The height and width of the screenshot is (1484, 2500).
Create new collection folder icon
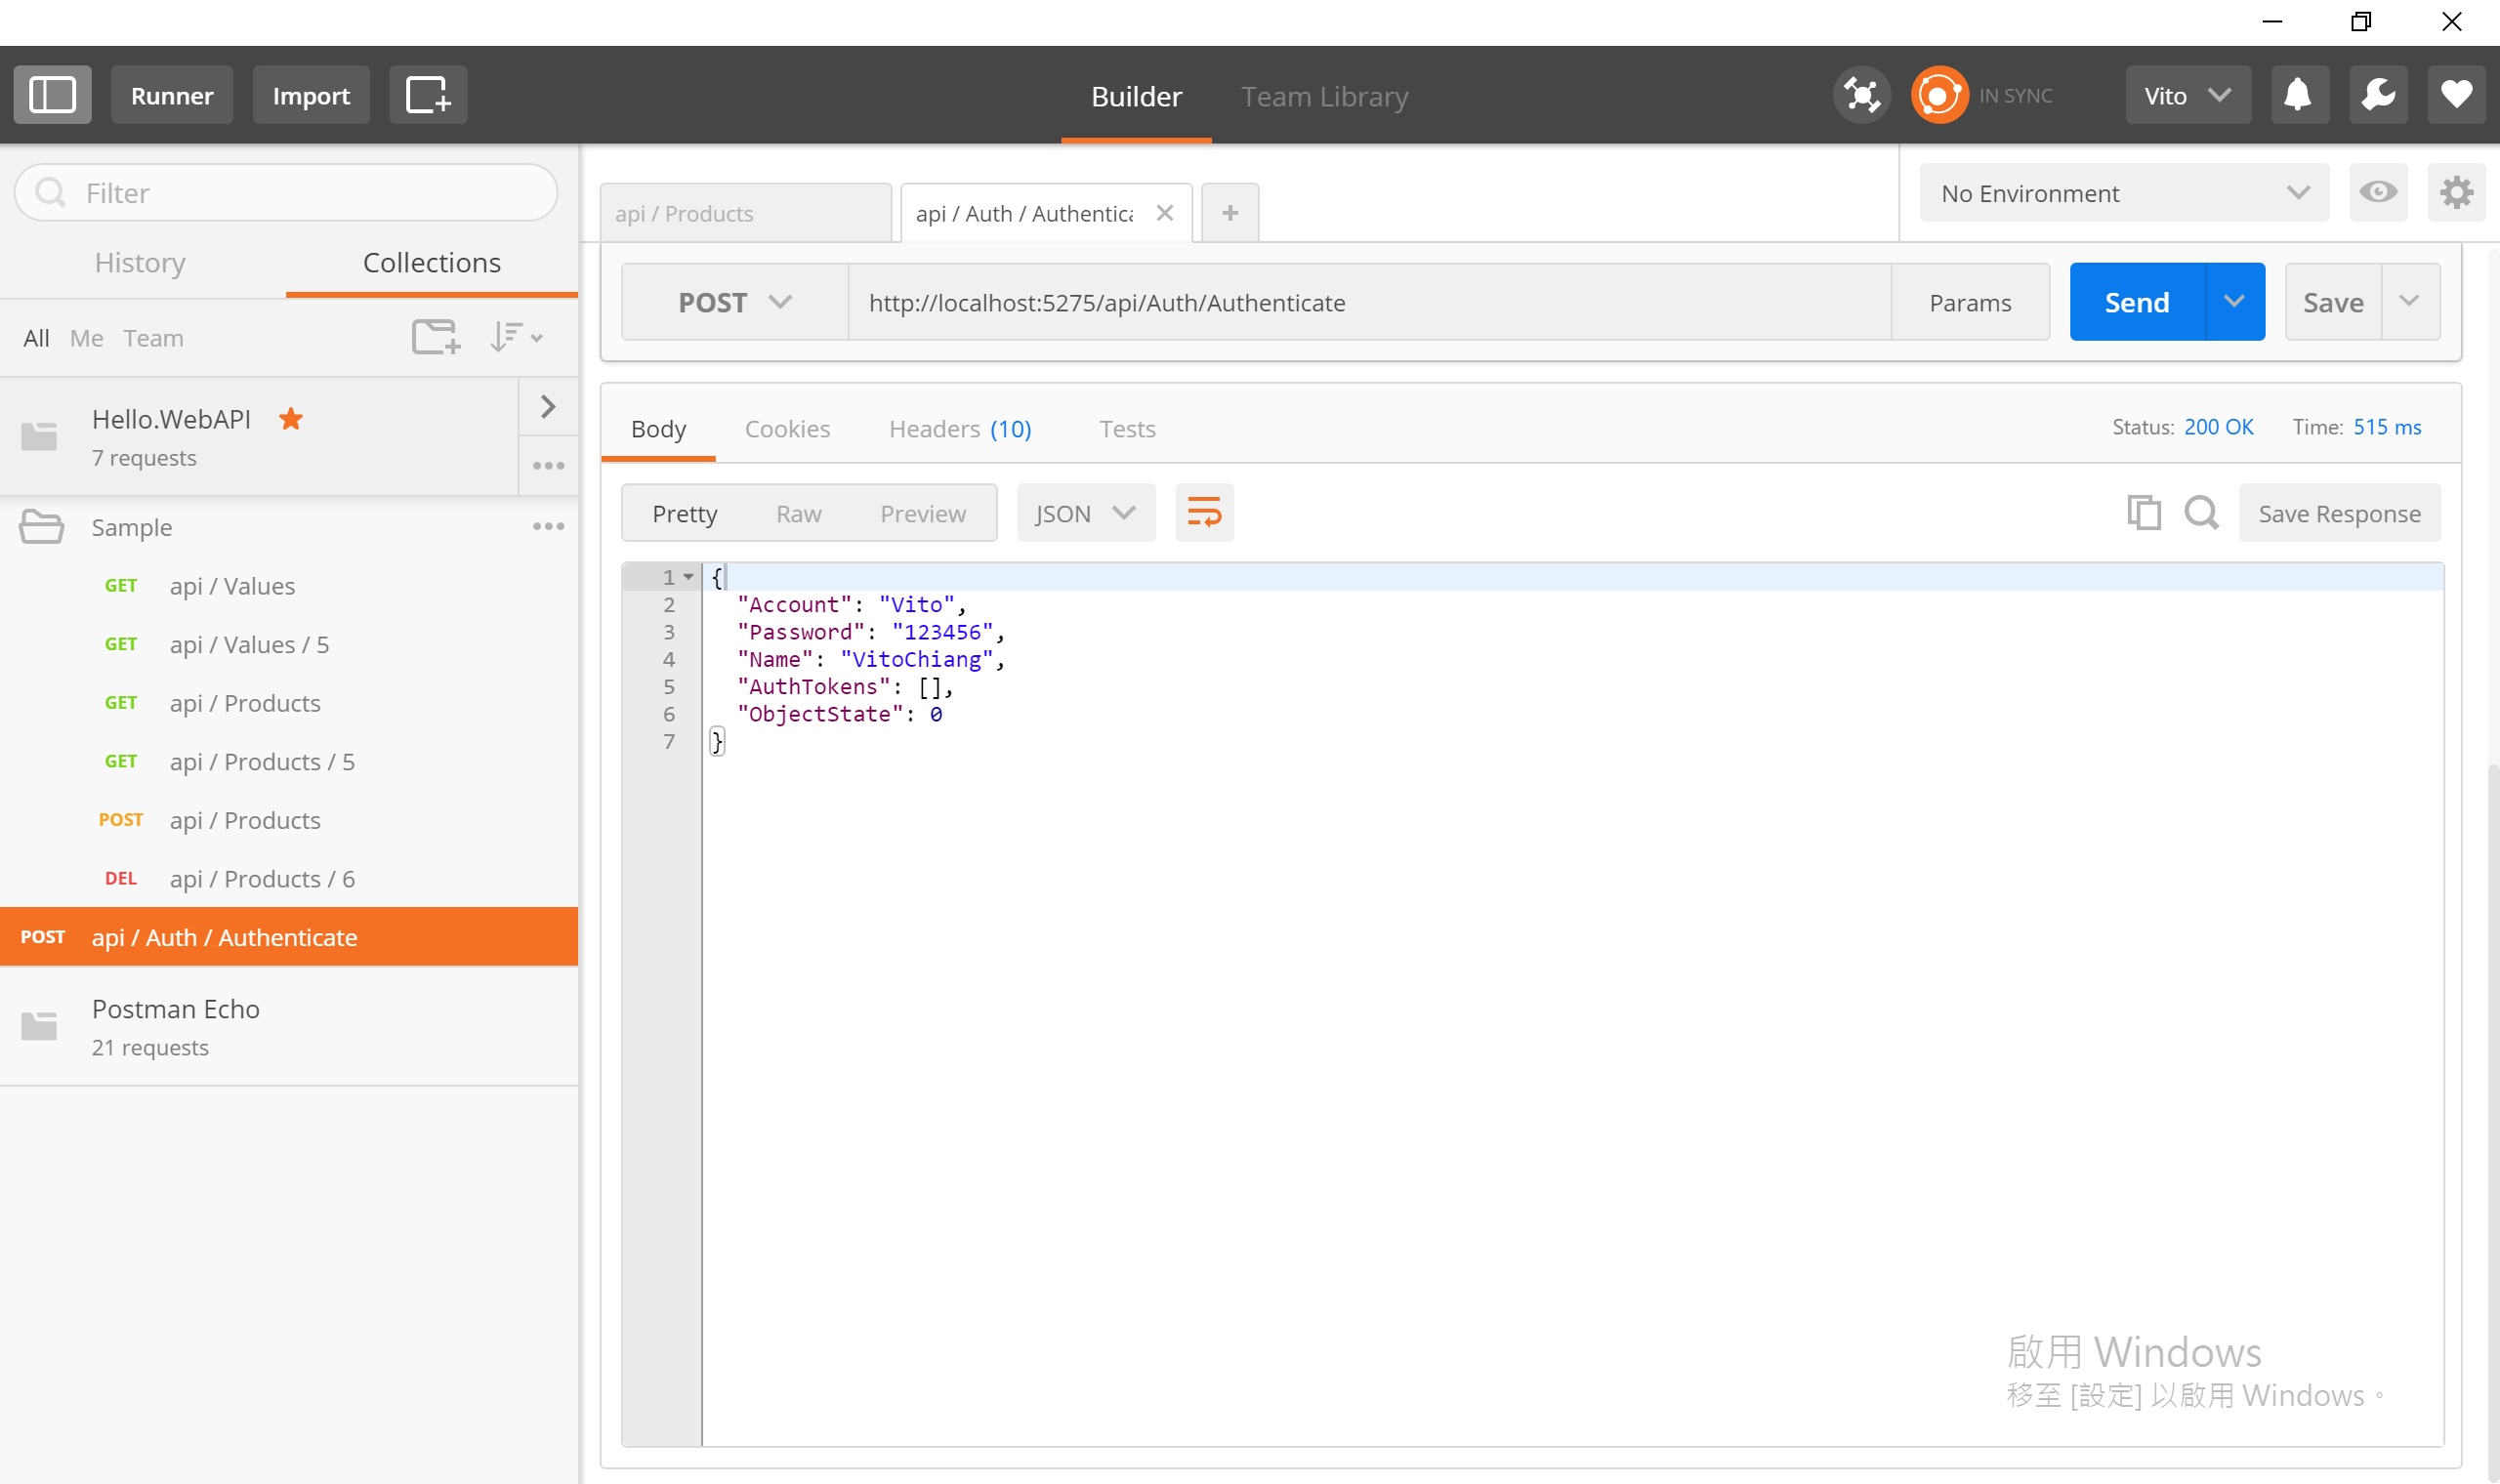[436, 337]
